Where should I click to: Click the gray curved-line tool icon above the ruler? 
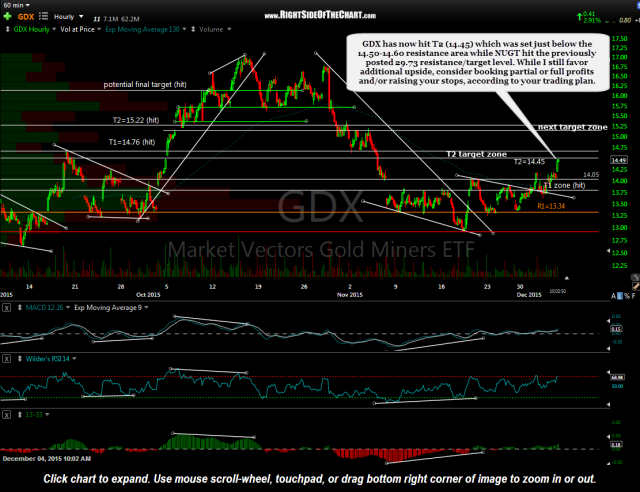pos(636,277)
